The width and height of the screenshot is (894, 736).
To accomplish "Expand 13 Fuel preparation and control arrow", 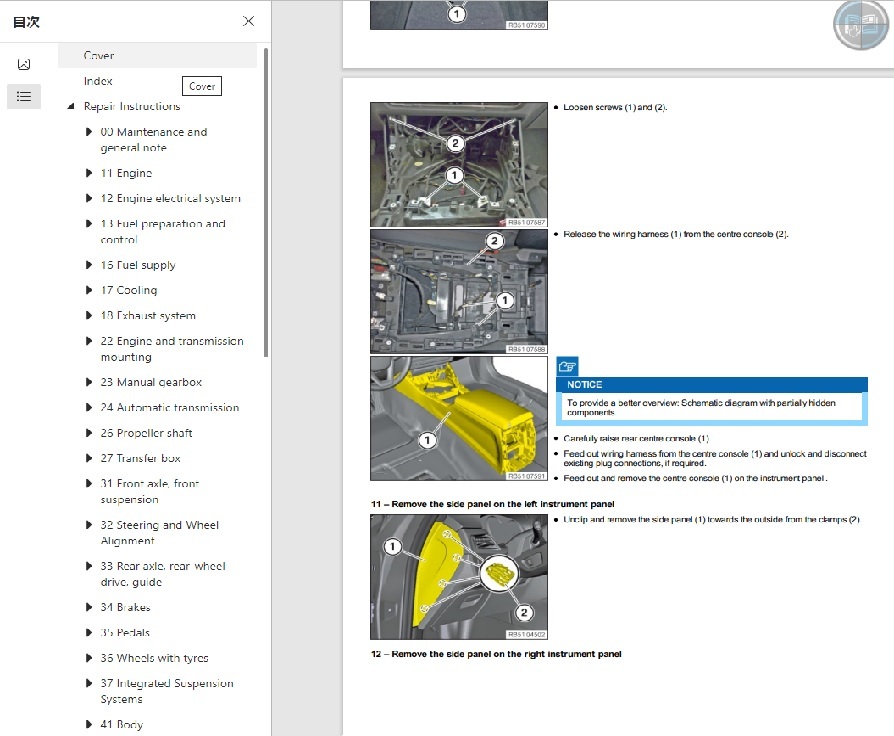I will coord(89,224).
